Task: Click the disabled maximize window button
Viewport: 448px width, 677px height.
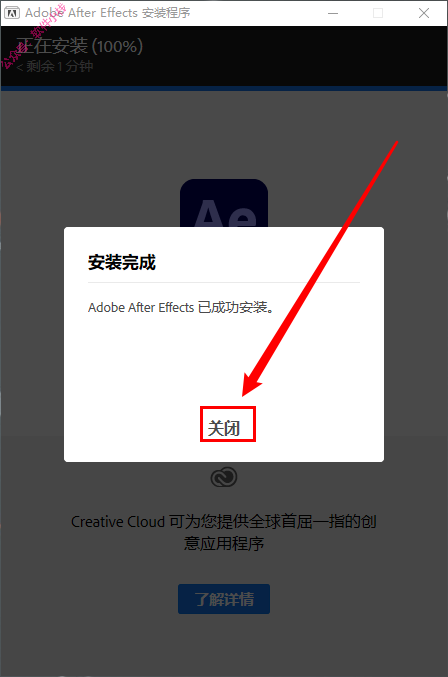Action: click(x=378, y=13)
